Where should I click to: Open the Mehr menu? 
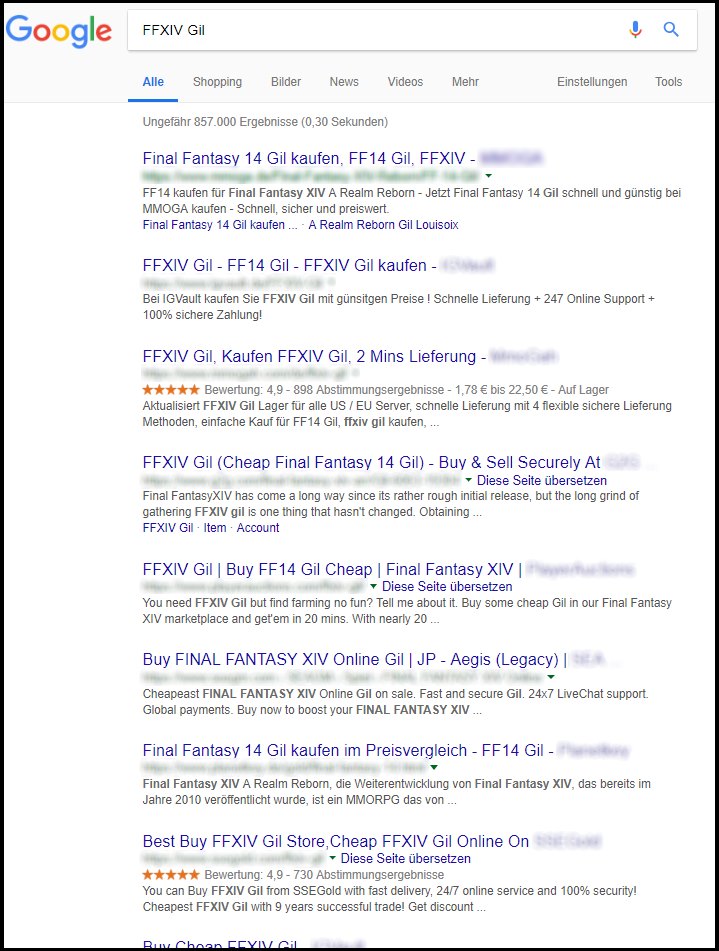(465, 82)
